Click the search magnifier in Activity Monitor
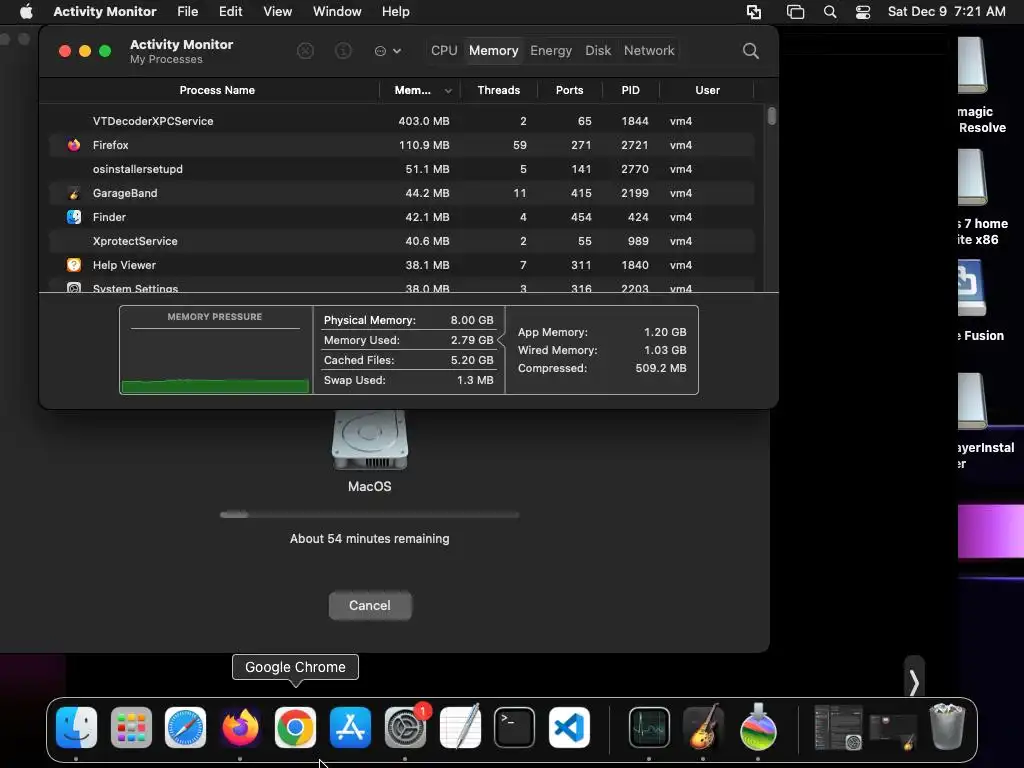This screenshot has width=1024, height=768. [x=750, y=51]
